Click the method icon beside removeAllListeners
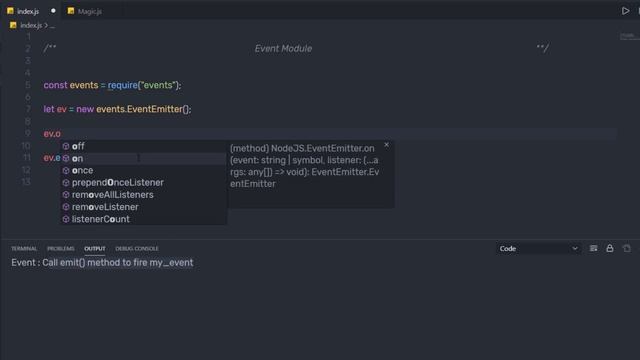The height and width of the screenshot is (360, 640). click(66, 195)
